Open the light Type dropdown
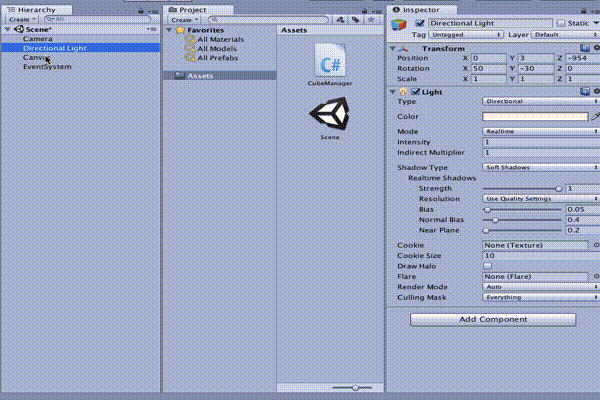This screenshot has width=600, height=400. pyautogui.click(x=540, y=102)
